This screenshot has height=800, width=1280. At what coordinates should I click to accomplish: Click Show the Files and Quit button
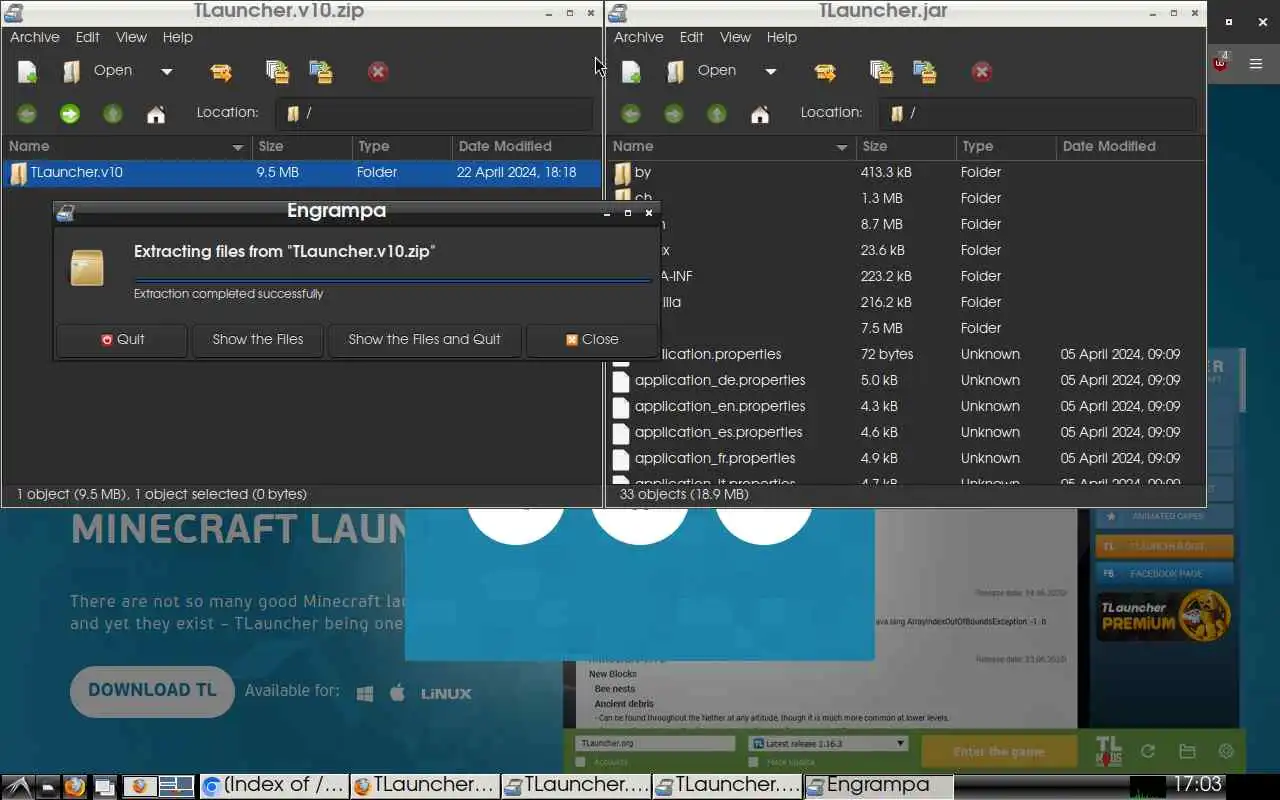pyautogui.click(x=424, y=340)
